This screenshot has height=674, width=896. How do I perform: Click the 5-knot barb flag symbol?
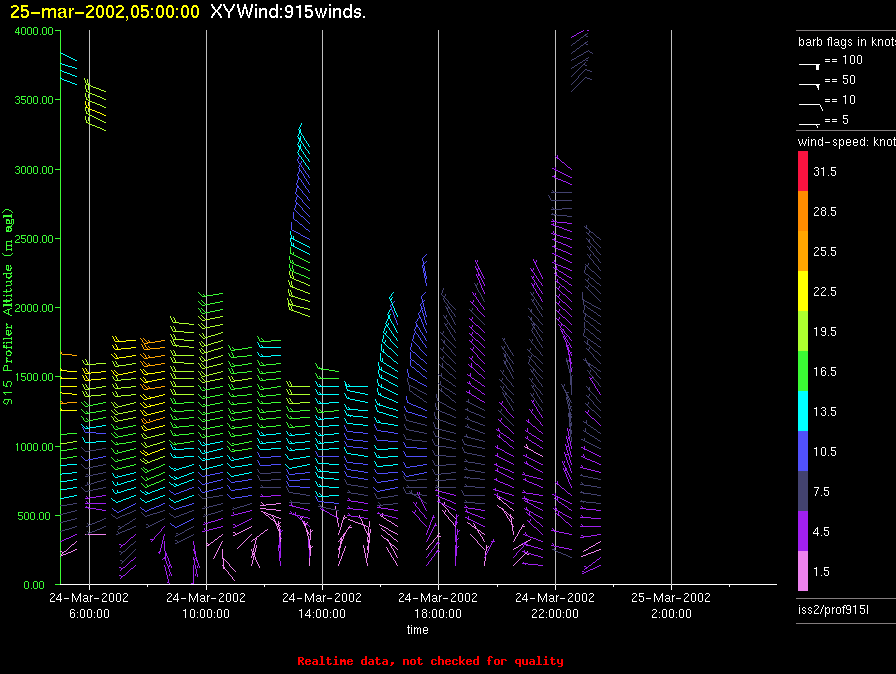click(809, 121)
